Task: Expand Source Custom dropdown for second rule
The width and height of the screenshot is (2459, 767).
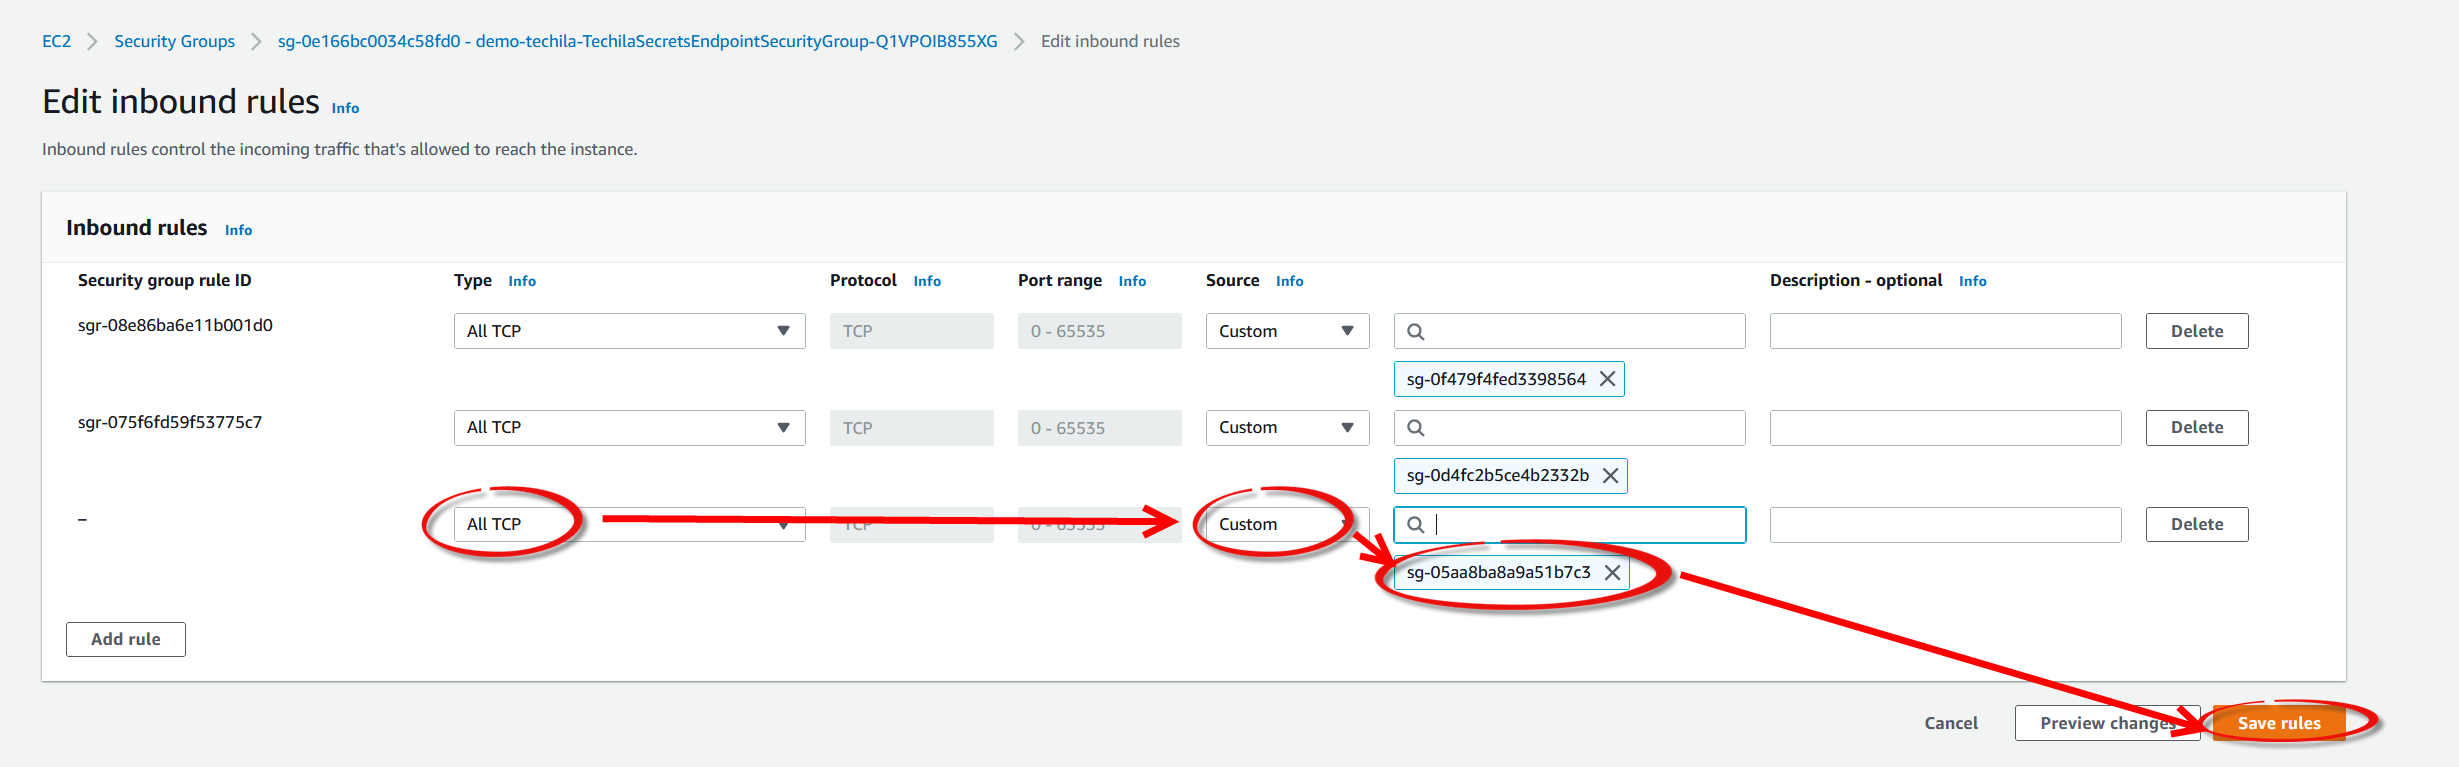Action: coord(1286,428)
